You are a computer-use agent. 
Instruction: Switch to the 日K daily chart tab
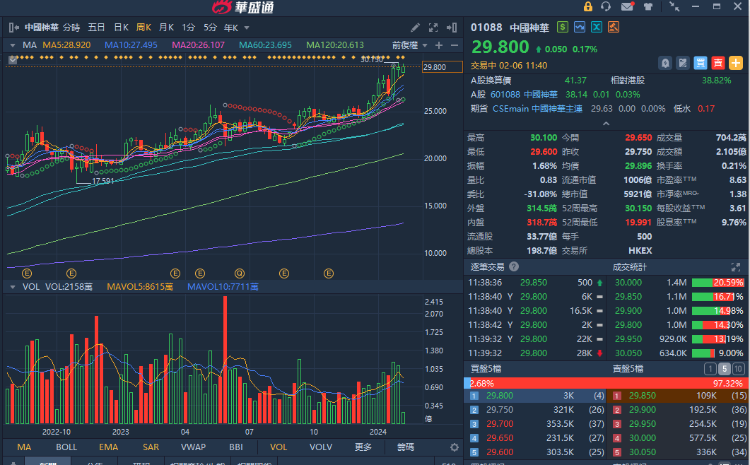[x=121, y=28]
